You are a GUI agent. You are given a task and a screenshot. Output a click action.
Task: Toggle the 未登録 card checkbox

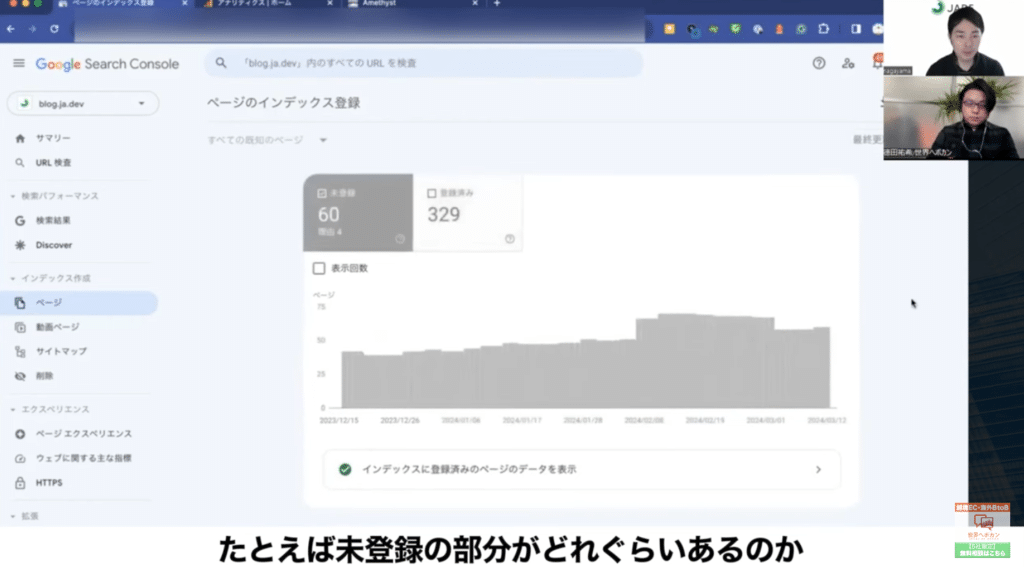click(322, 193)
